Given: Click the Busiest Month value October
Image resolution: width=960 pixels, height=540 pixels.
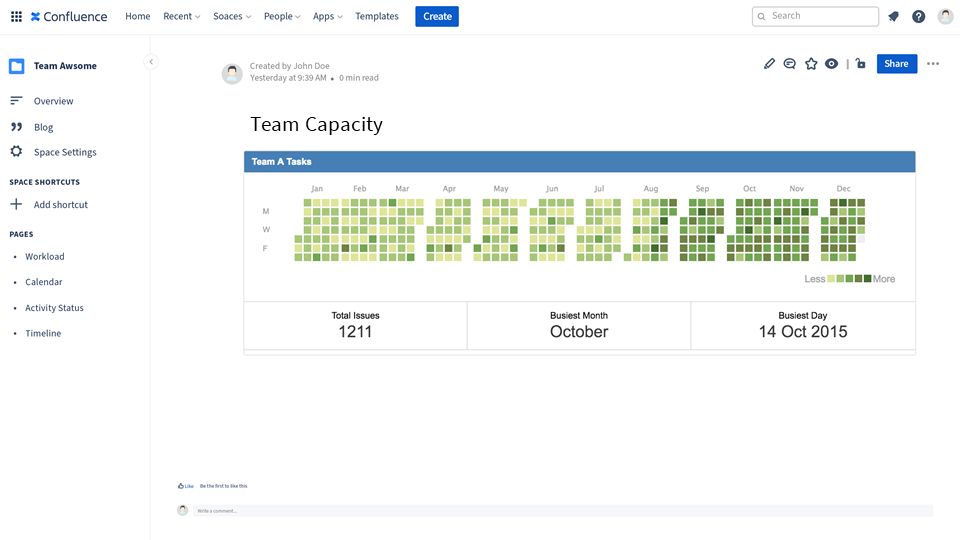Looking at the screenshot, I should click(579, 332).
